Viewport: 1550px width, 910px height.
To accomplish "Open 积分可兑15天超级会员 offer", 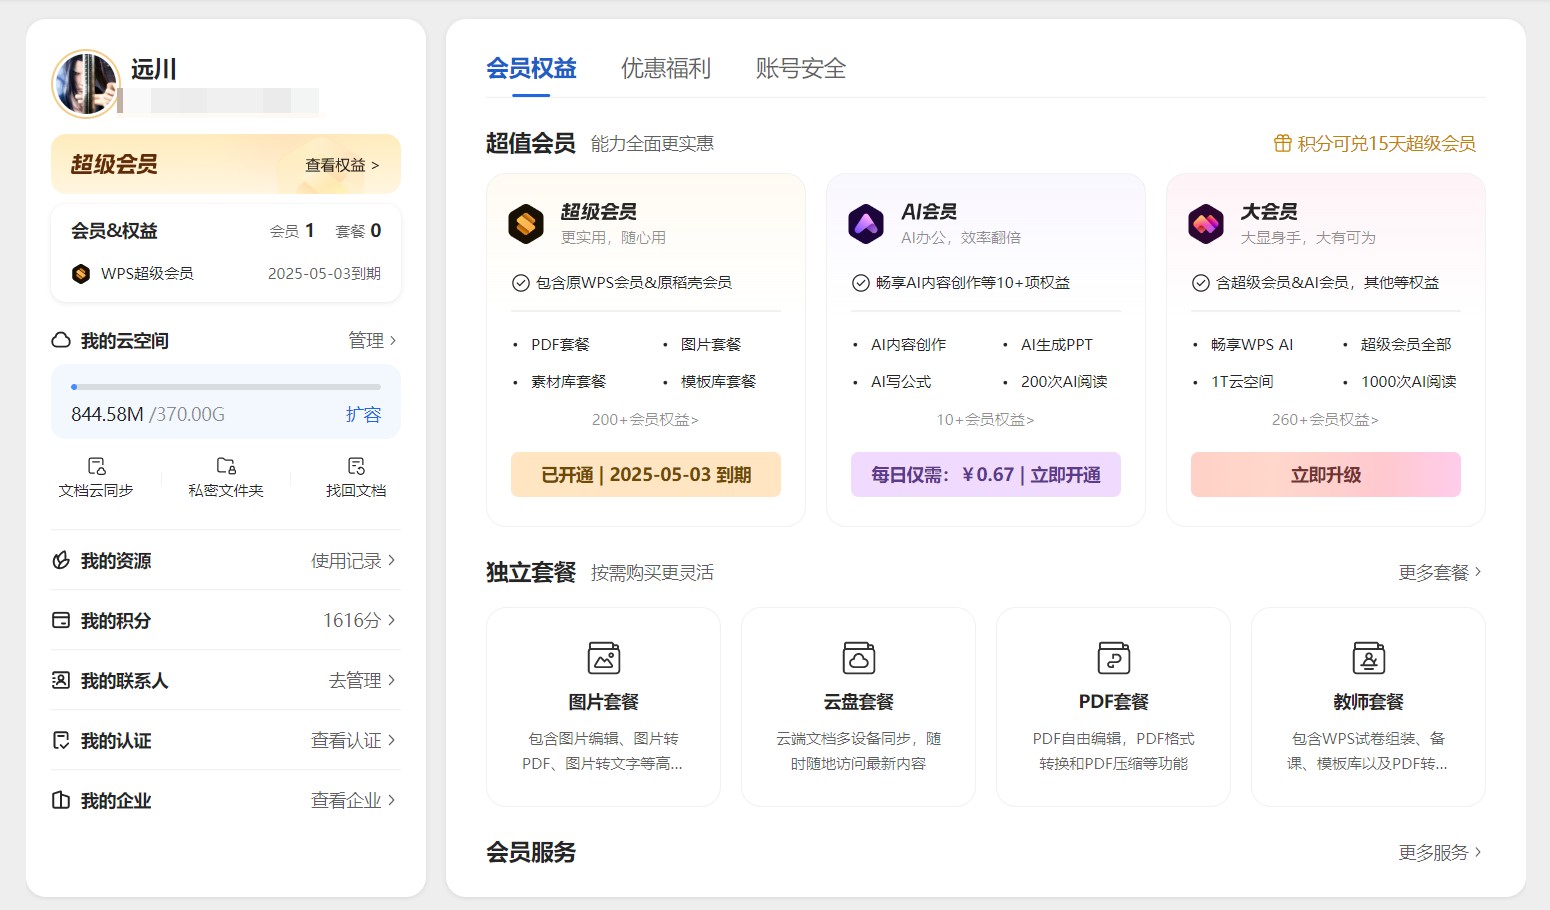I will (1386, 143).
